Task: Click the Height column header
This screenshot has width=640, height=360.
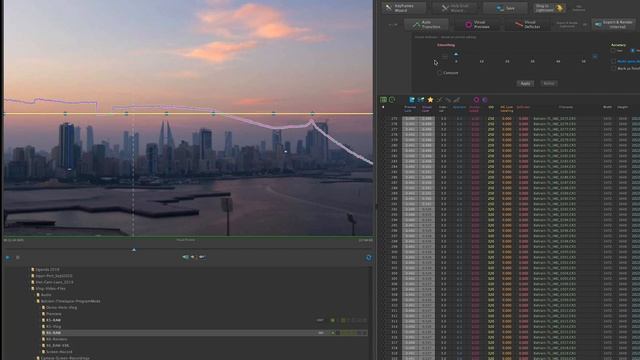Action: (622, 107)
